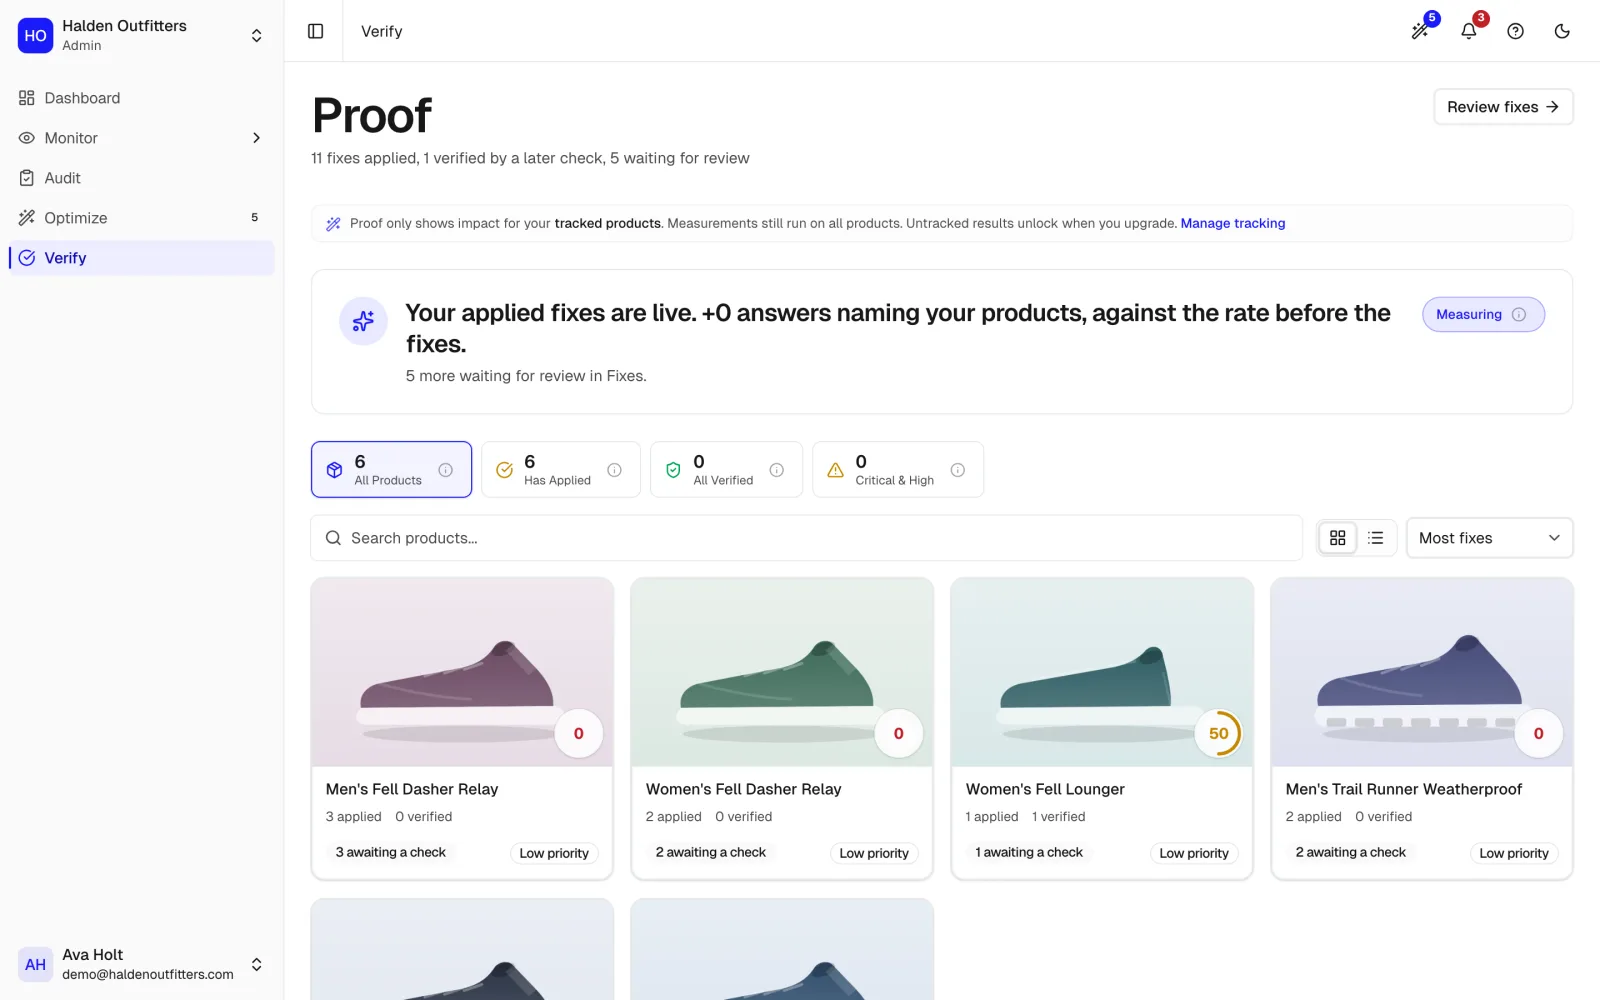Open Men's Fell Dasher Relay thumbnail
1600x1000 pixels.
click(x=462, y=672)
